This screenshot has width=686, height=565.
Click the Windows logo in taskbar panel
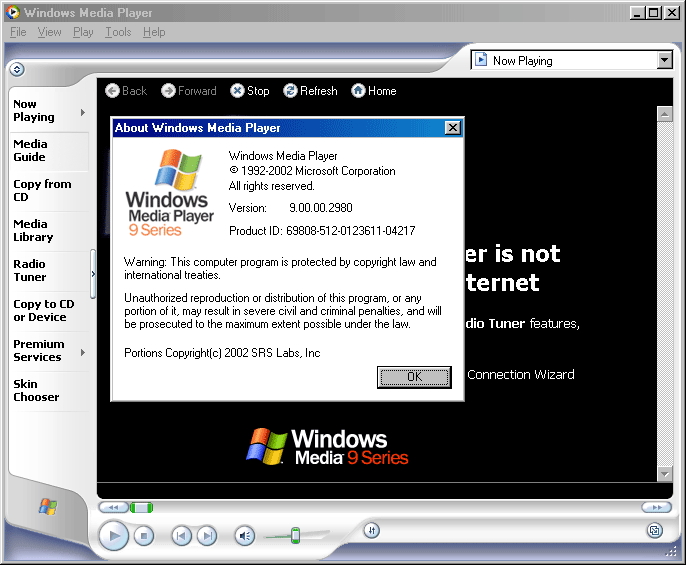(48, 507)
